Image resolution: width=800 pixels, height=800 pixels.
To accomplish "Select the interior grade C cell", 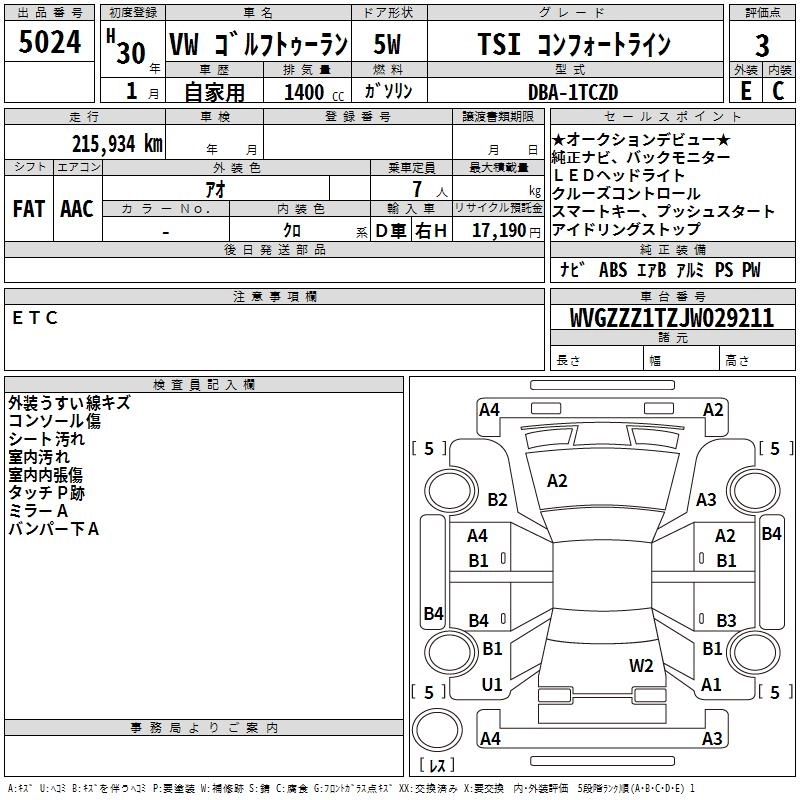I will click(778, 89).
